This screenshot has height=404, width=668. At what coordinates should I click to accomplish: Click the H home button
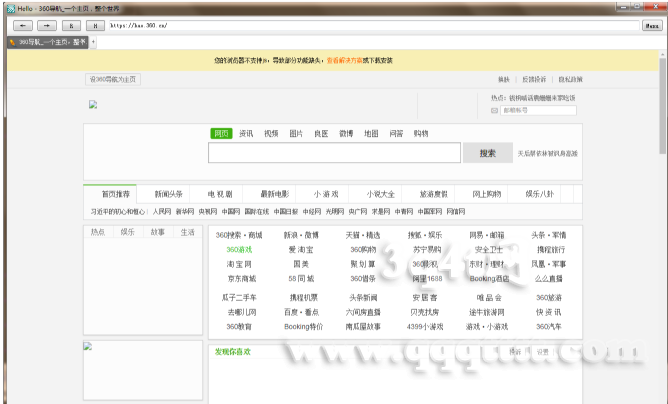click(x=95, y=26)
